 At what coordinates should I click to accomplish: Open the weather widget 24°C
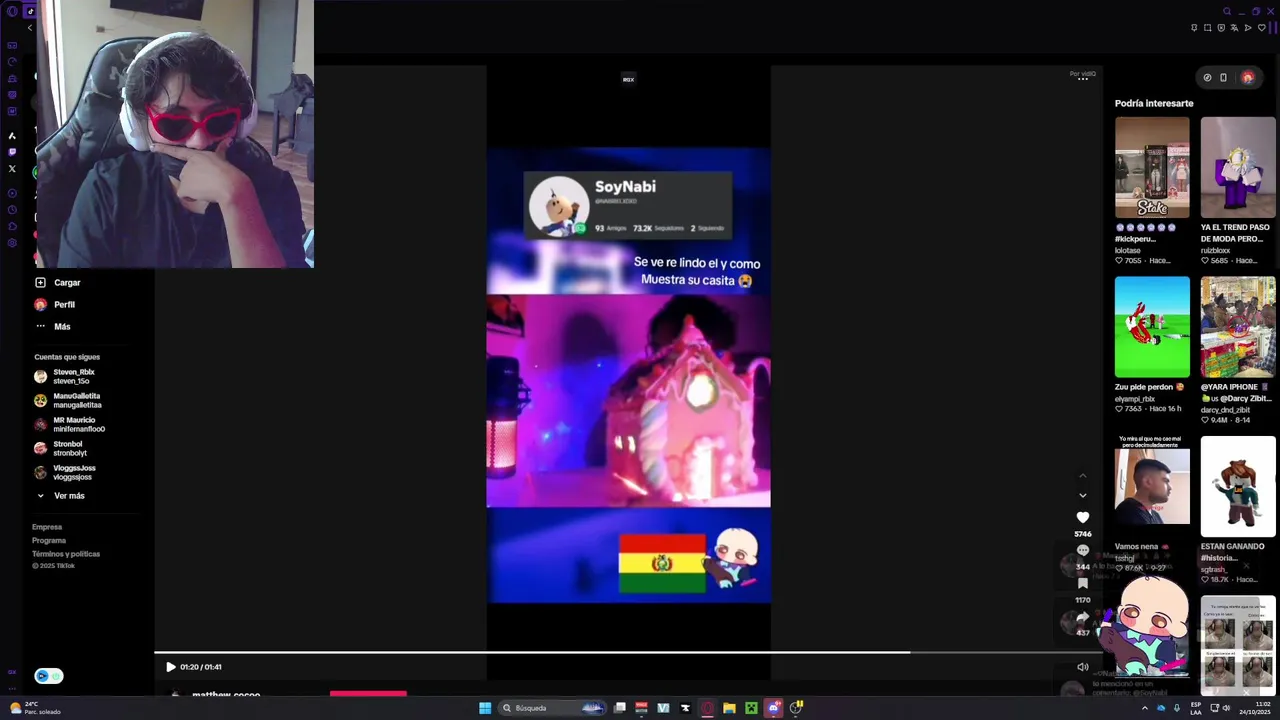[x=35, y=708]
